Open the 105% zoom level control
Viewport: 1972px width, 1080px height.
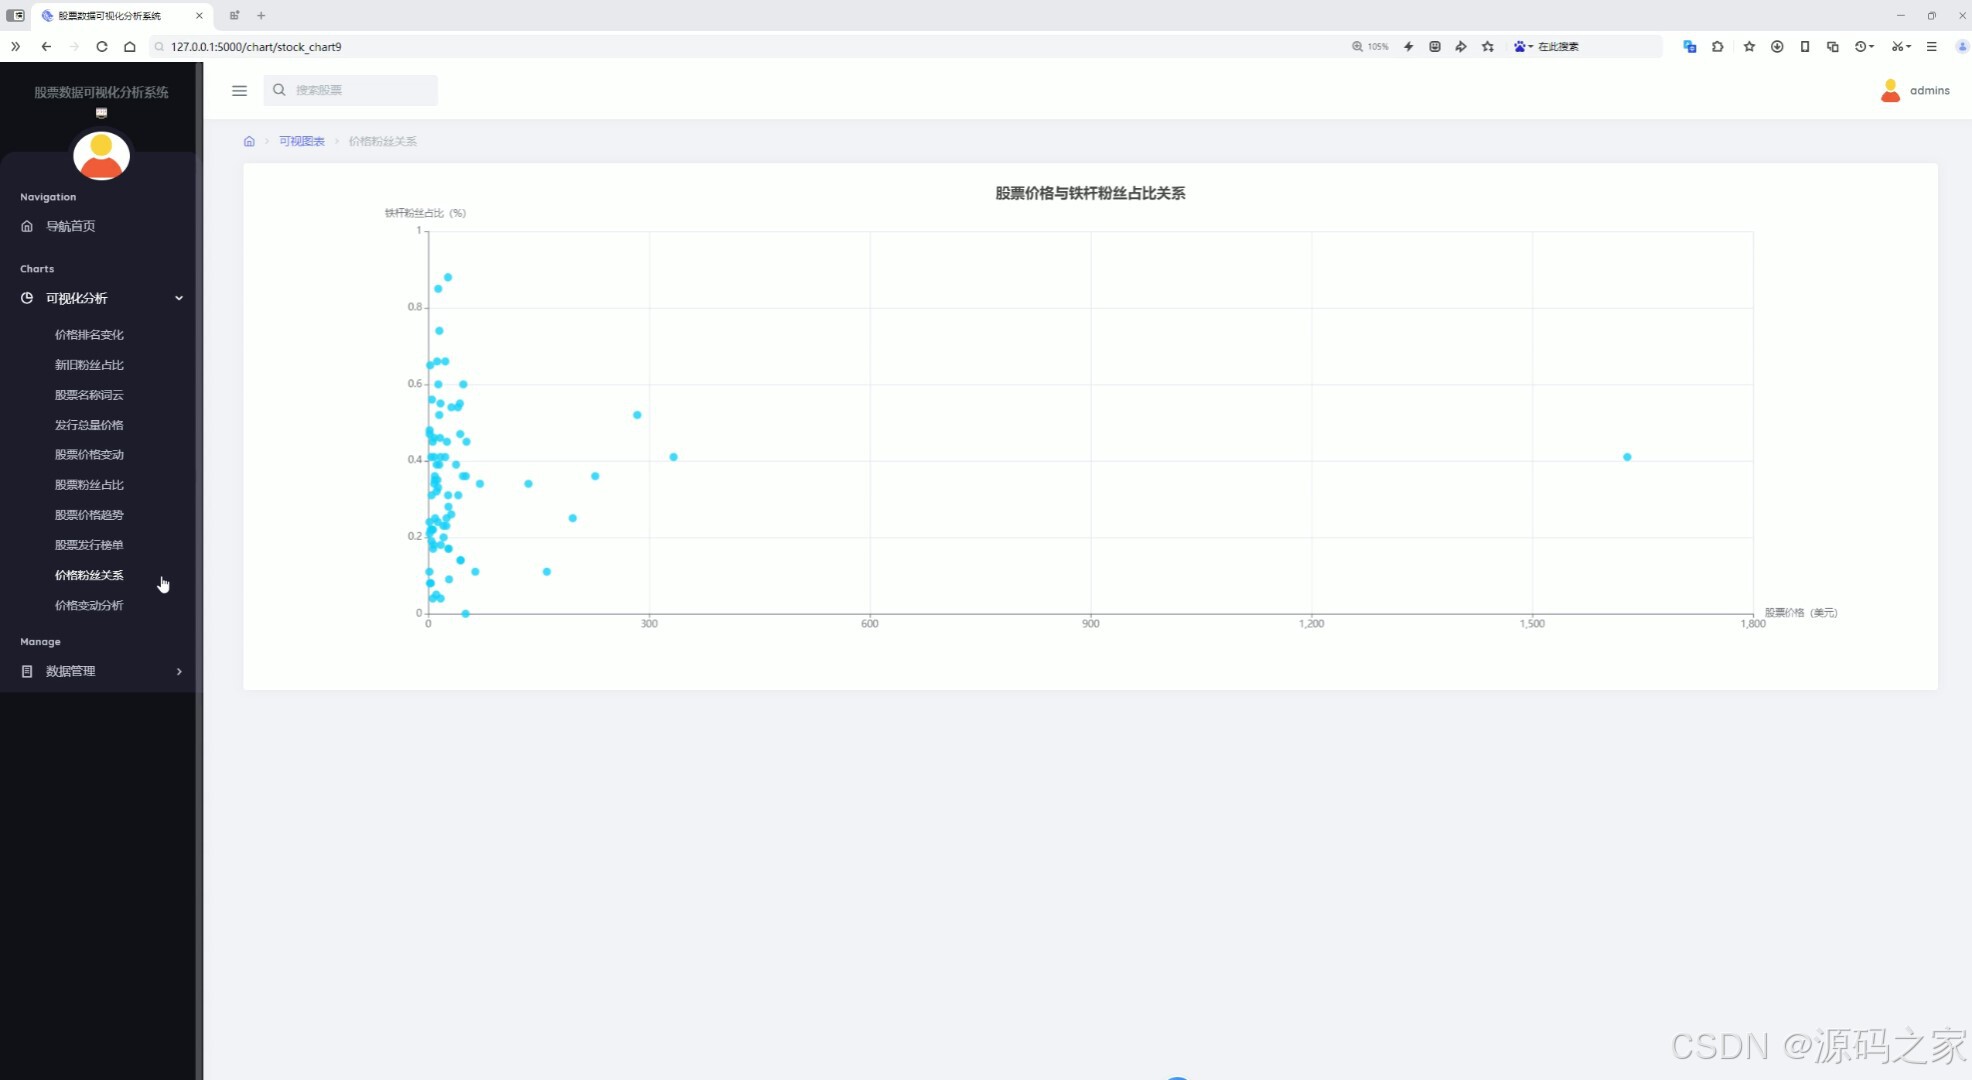point(1370,46)
